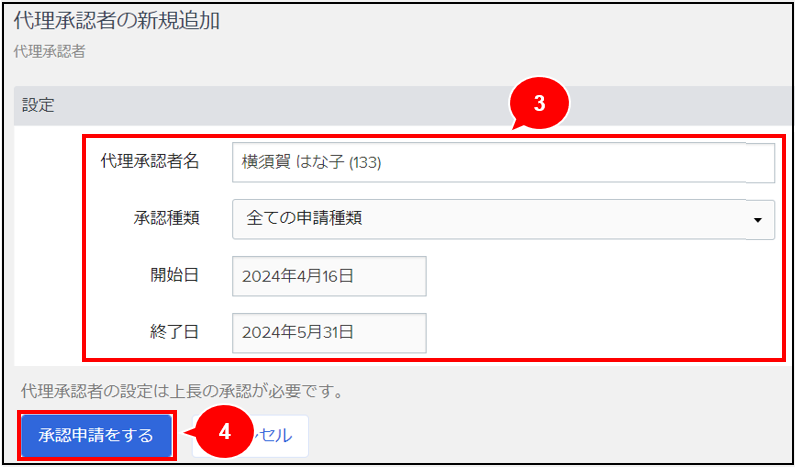Click employee number (133) in the name field
The height and width of the screenshot is (467, 795).
point(365,163)
